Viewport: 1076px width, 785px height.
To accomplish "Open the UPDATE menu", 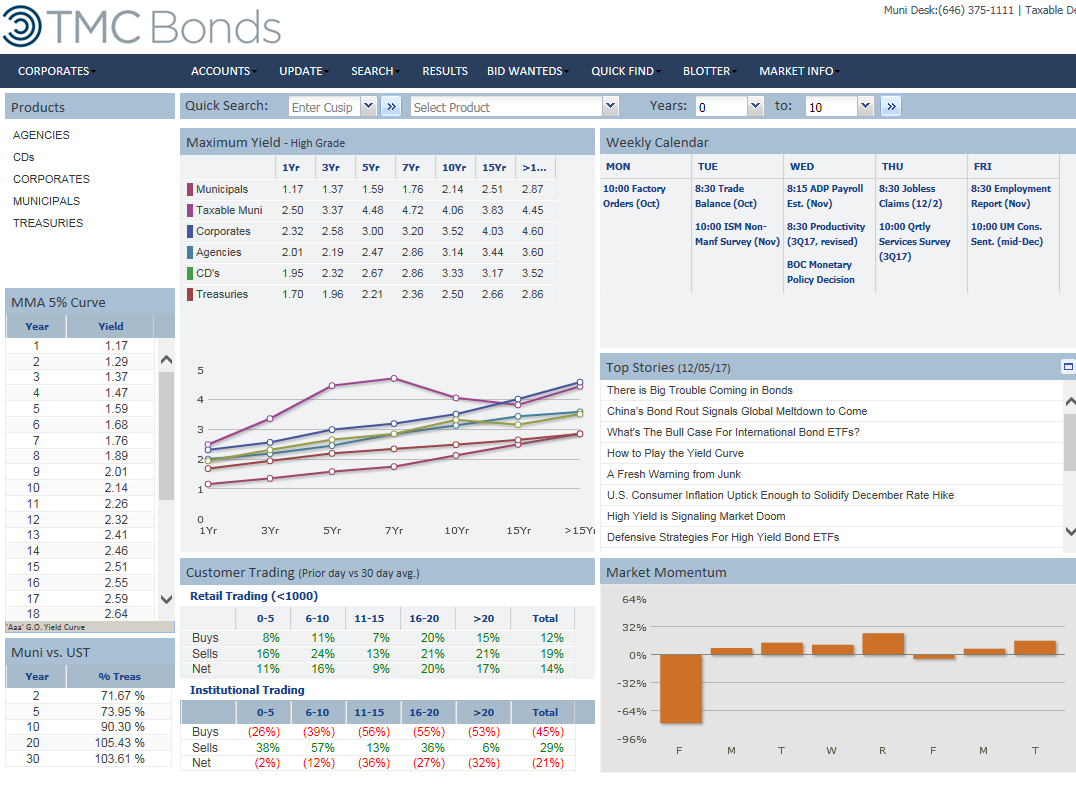I will click(x=304, y=71).
